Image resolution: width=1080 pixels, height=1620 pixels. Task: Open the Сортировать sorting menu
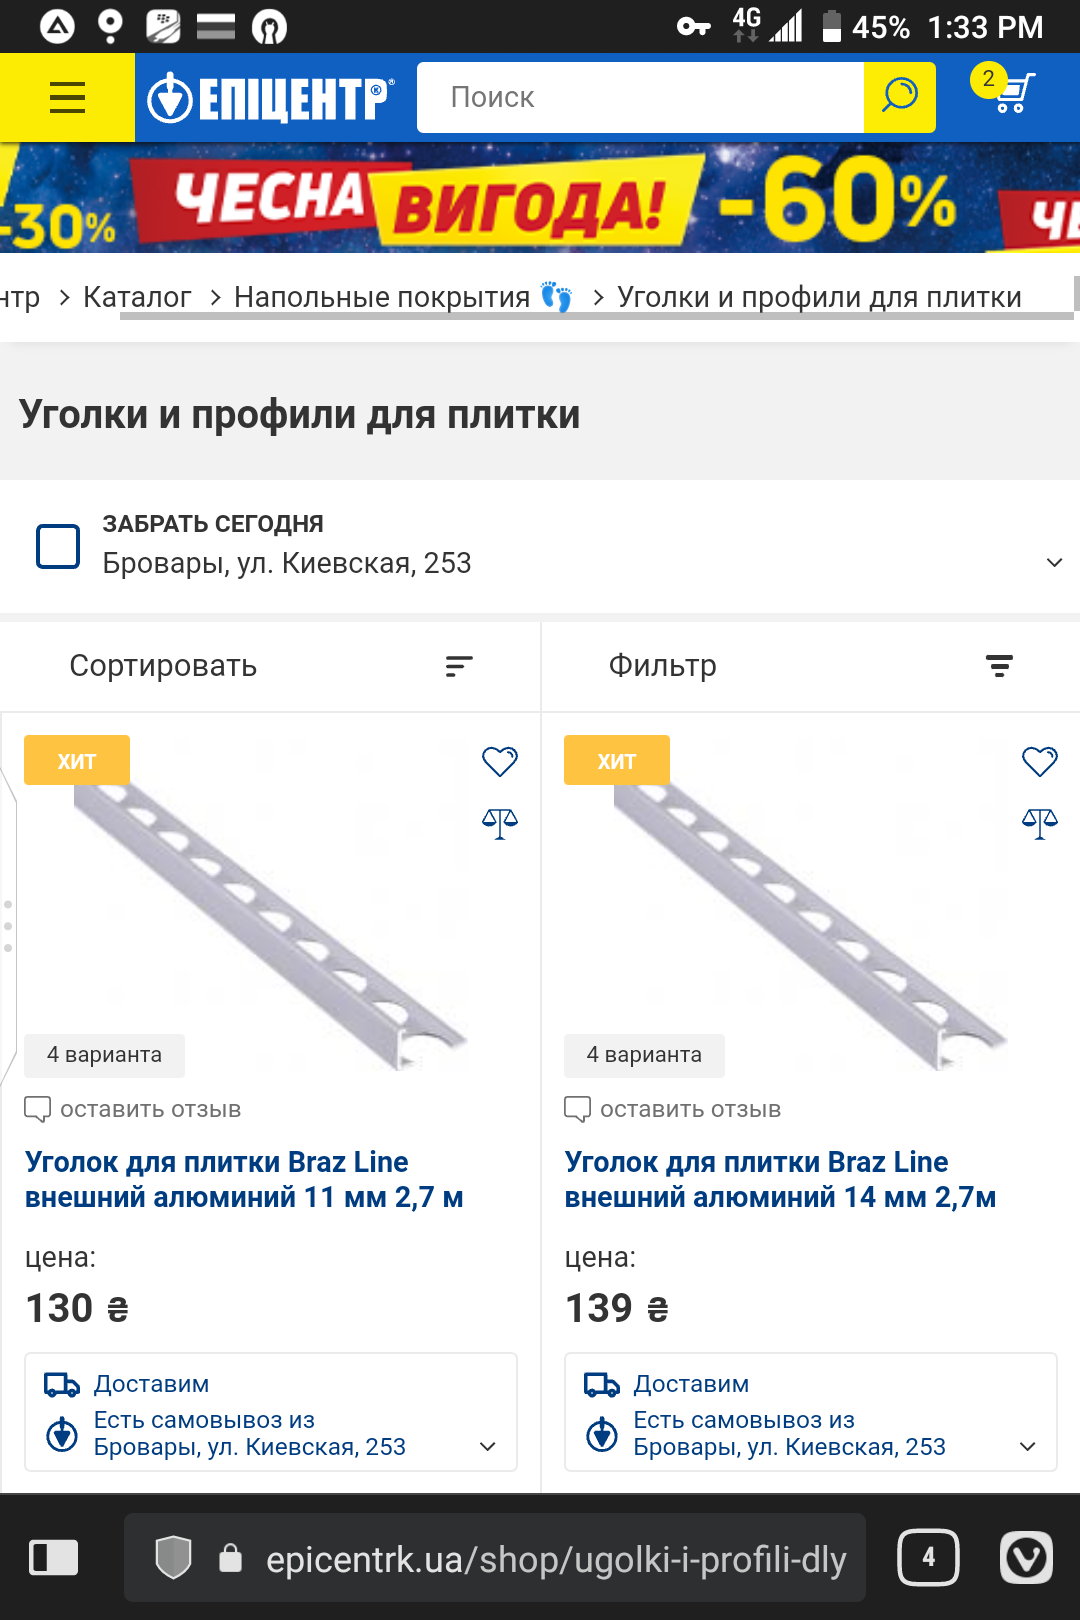pos(270,666)
